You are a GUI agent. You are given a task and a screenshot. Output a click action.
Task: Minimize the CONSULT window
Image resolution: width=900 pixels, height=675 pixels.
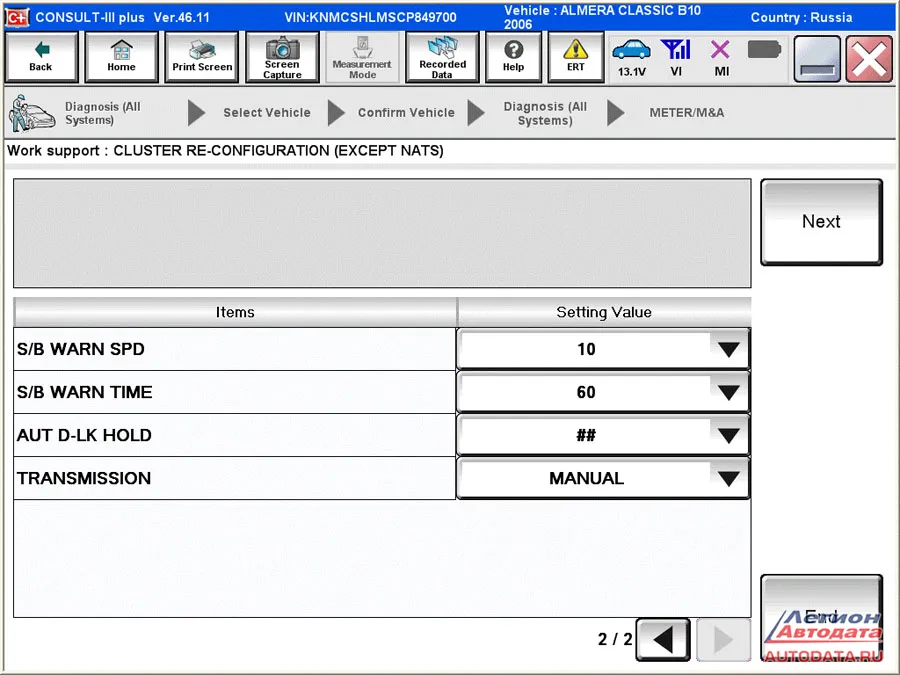[x=817, y=59]
